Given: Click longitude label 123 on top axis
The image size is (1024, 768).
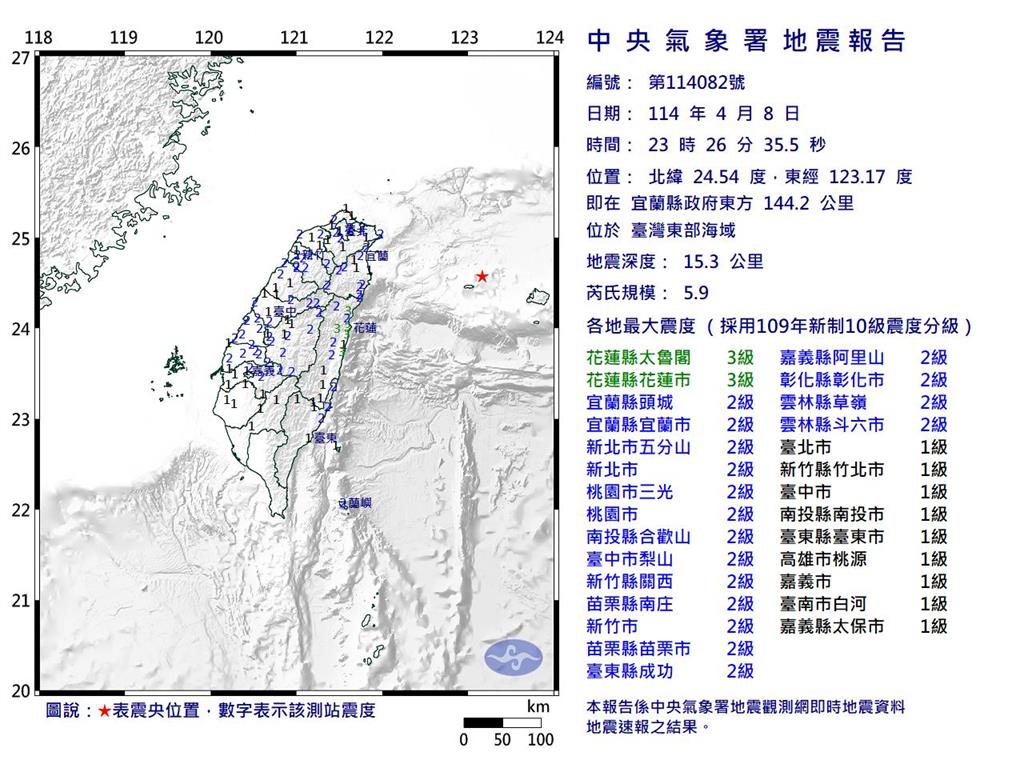Looking at the screenshot, I should pyautogui.click(x=464, y=37).
